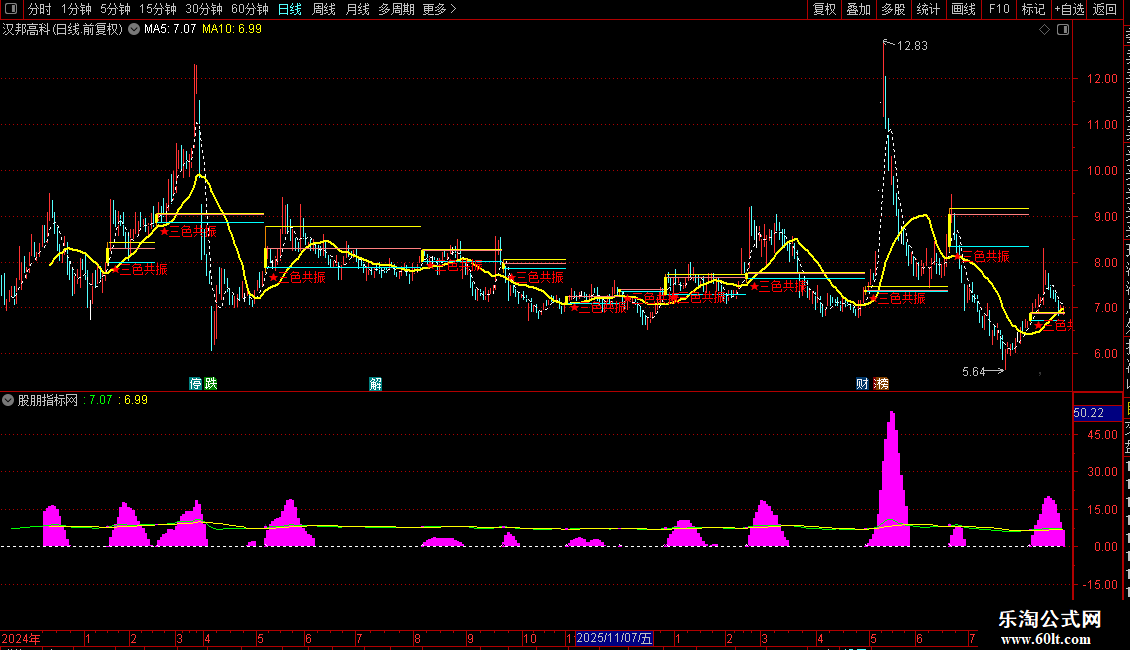The image size is (1130, 650).
Task: Click the 统计 statistics button
Action: tap(927, 9)
